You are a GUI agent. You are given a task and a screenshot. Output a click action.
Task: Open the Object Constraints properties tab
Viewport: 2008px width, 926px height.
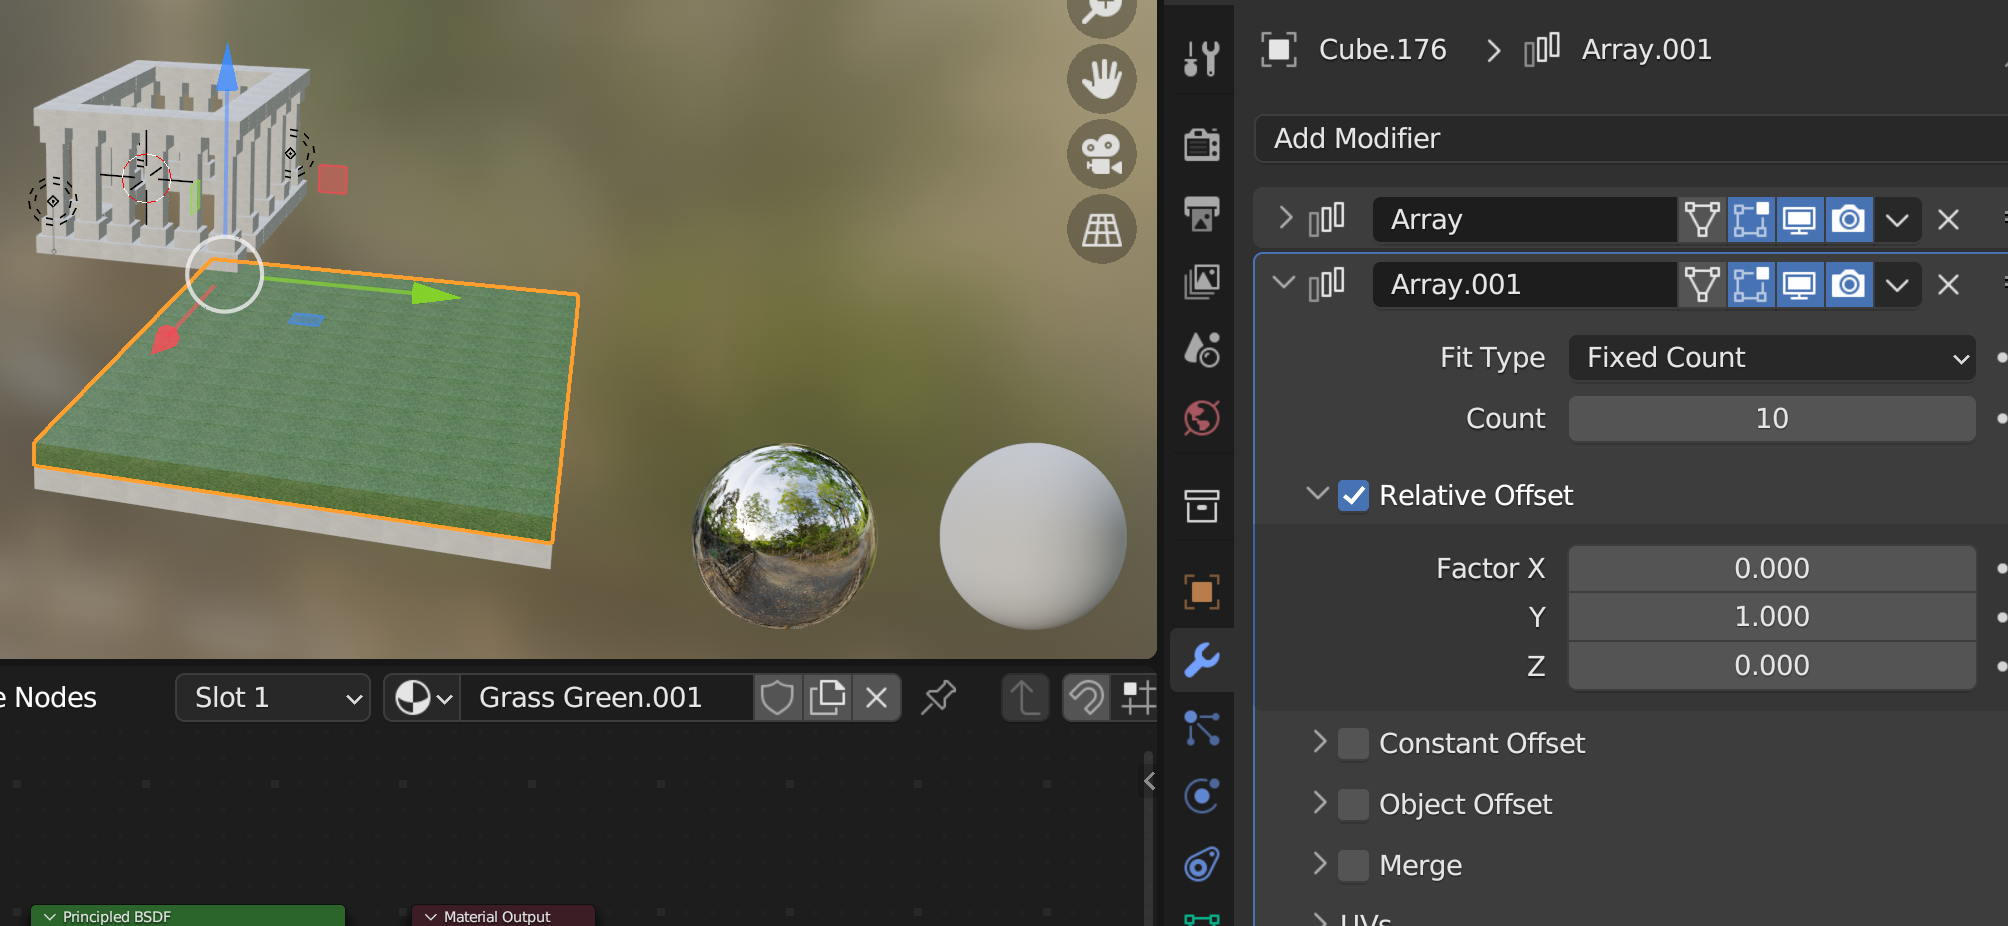(x=1201, y=864)
